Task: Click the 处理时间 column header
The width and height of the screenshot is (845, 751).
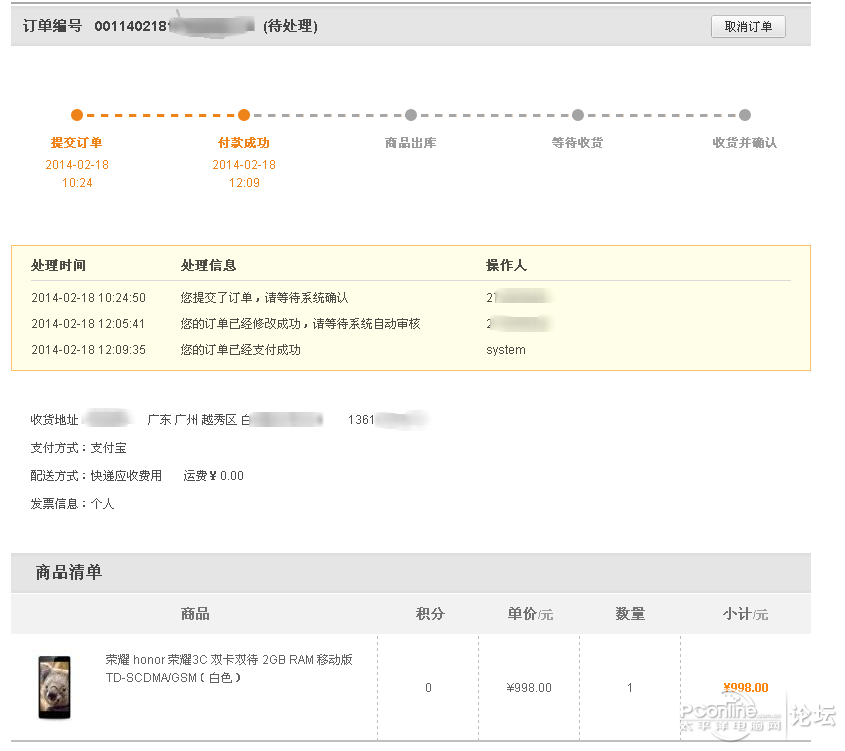Action: pyautogui.click(x=58, y=266)
